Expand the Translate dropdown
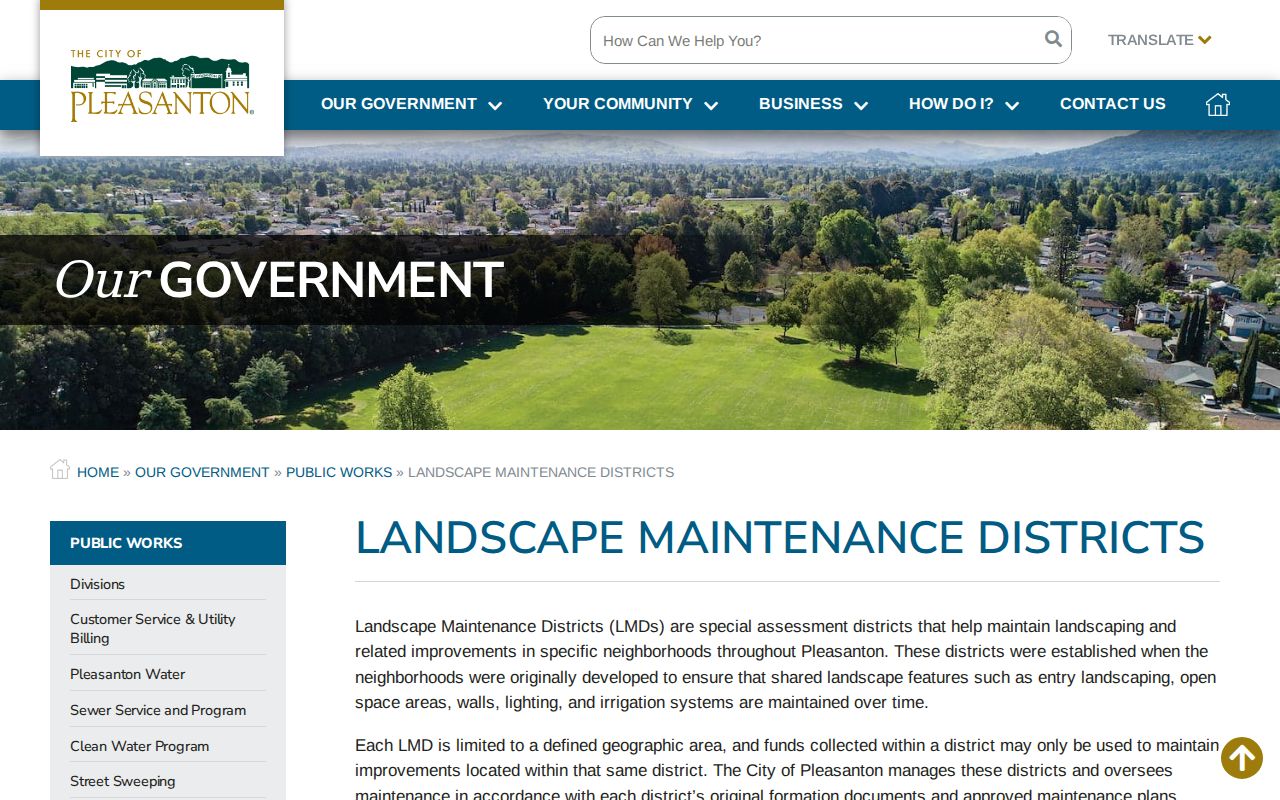 click(x=1160, y=40)
